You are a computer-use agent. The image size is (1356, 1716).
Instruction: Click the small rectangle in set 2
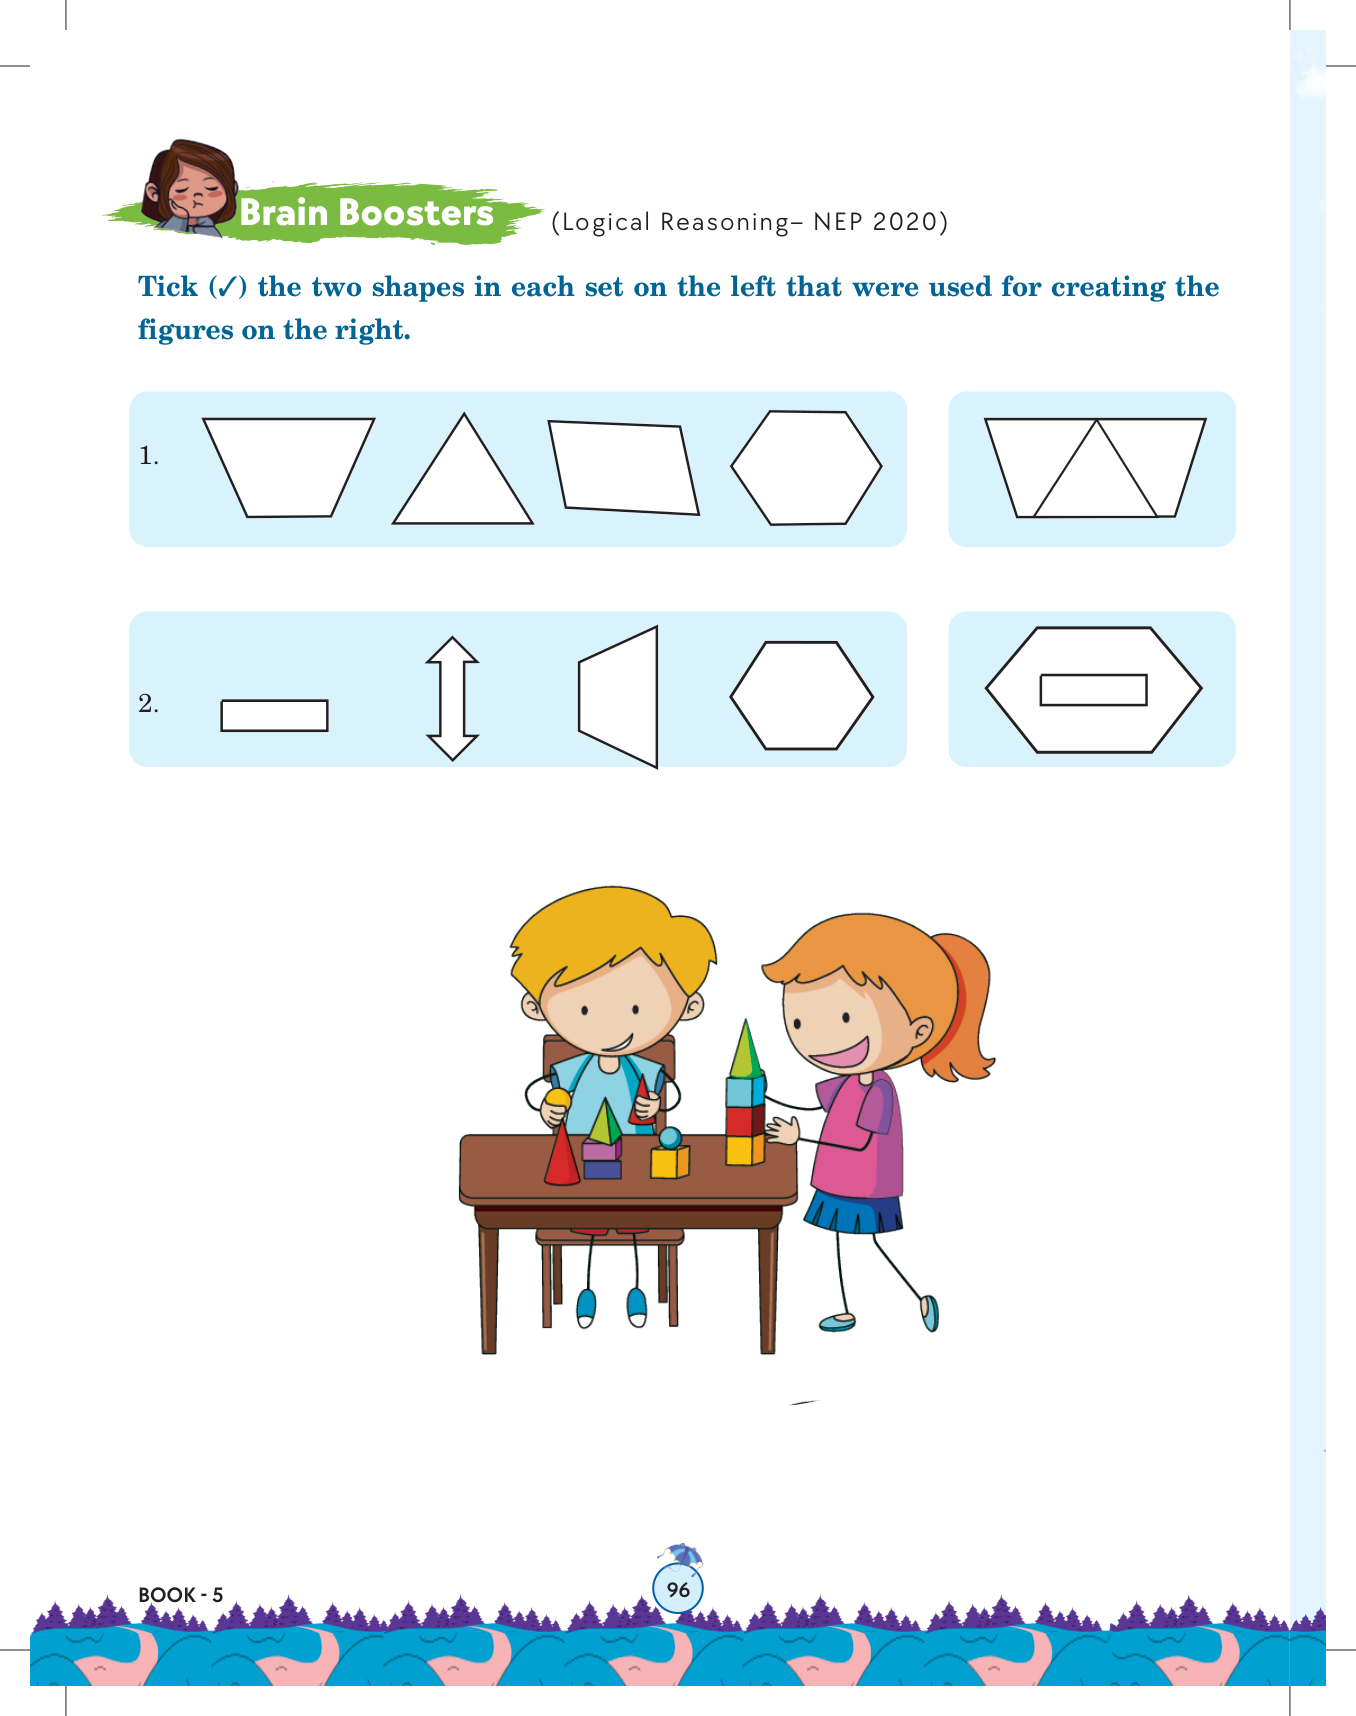tap(274, 715)
